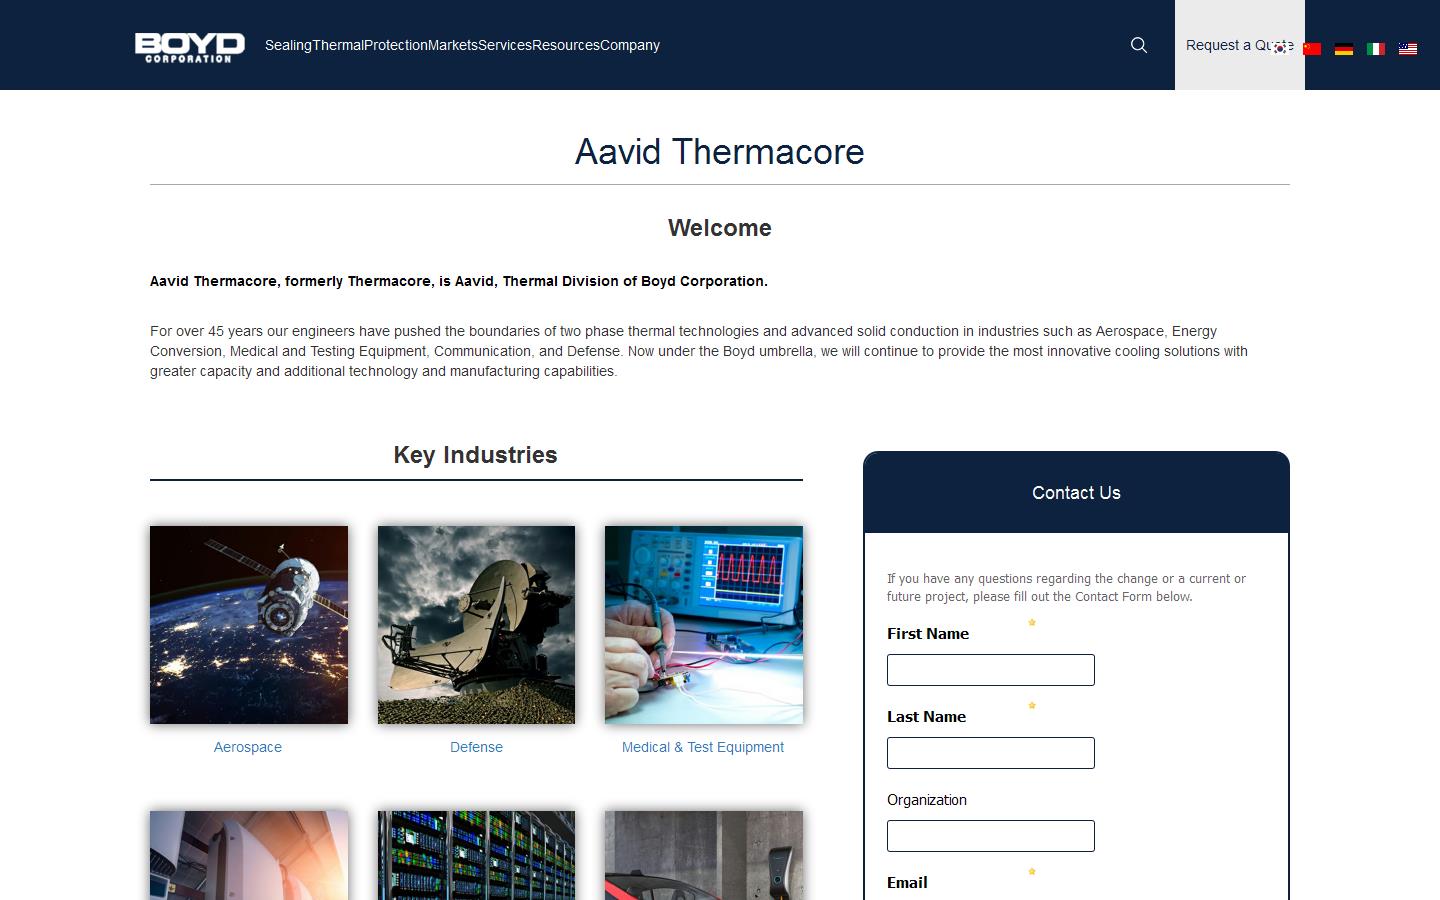The image size is (1440, 900).
Task: Select the US flag language option
Action: tap(1409, 48)
